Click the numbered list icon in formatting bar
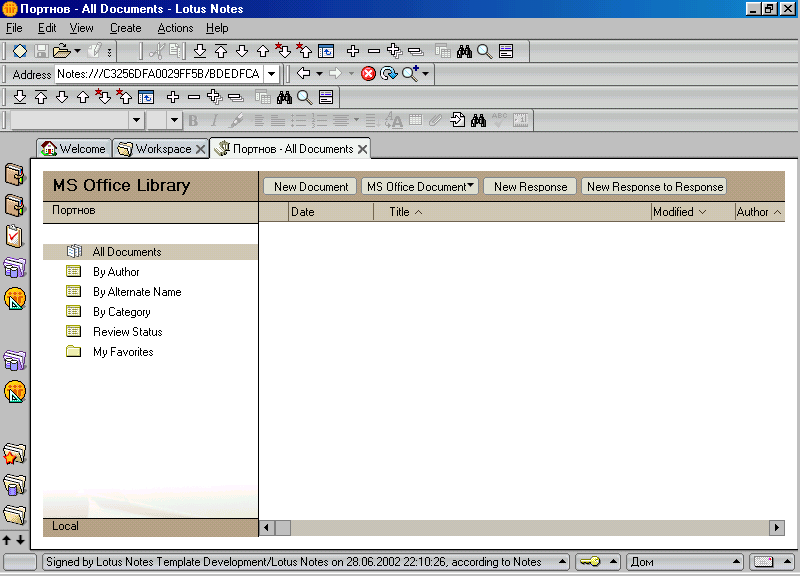 pyautogui.click(x=319, y=120)
